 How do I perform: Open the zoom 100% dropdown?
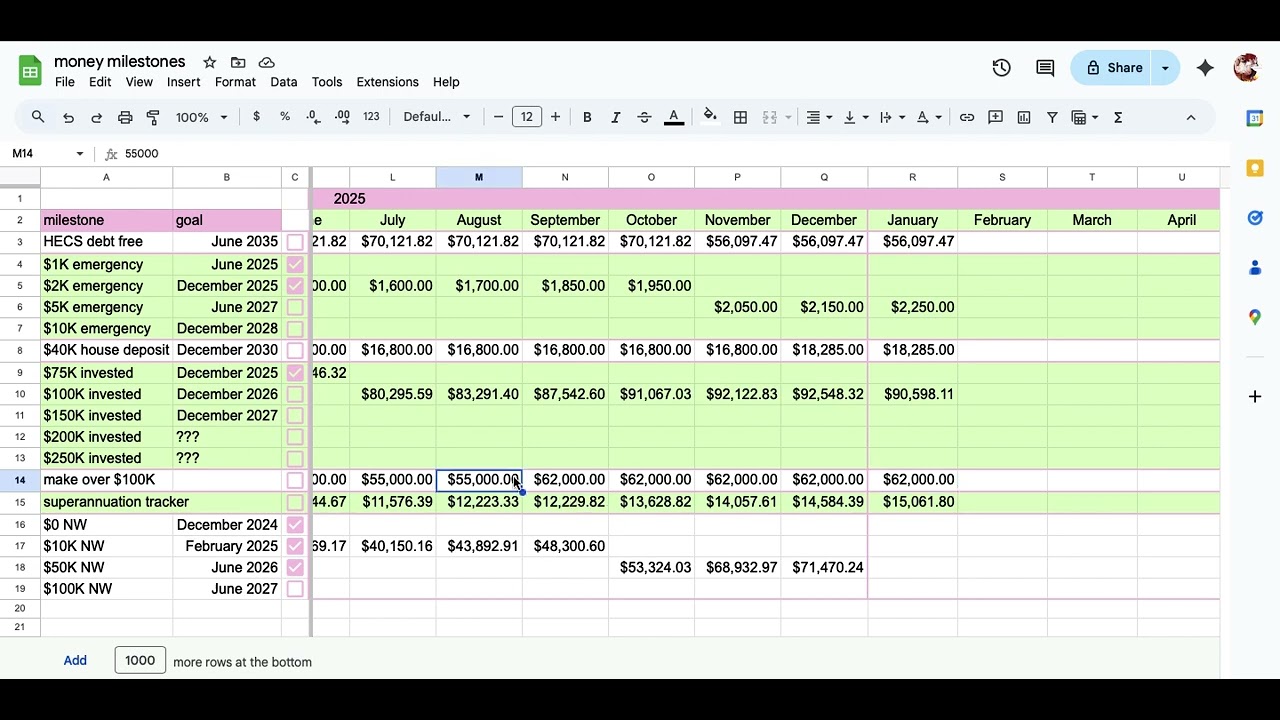click(201, 117)
